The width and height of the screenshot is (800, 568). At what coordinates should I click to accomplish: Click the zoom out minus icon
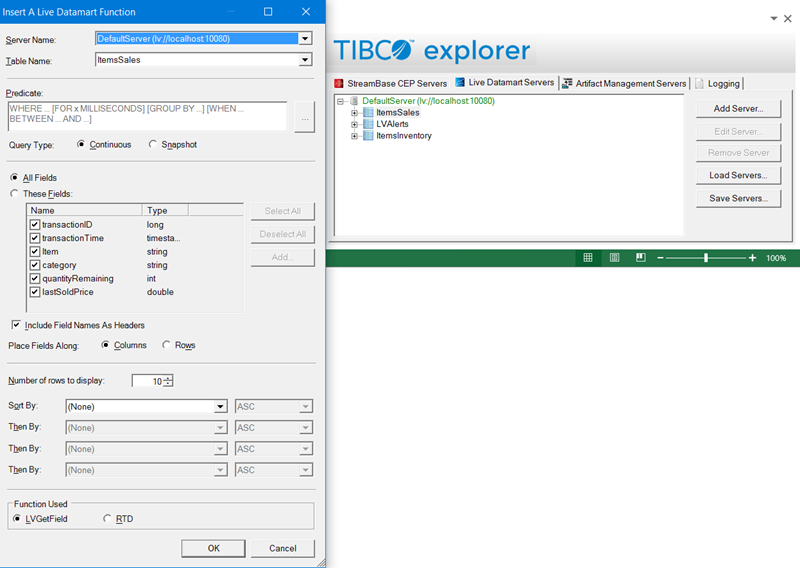pyautogui.click(x=660, y=258)
